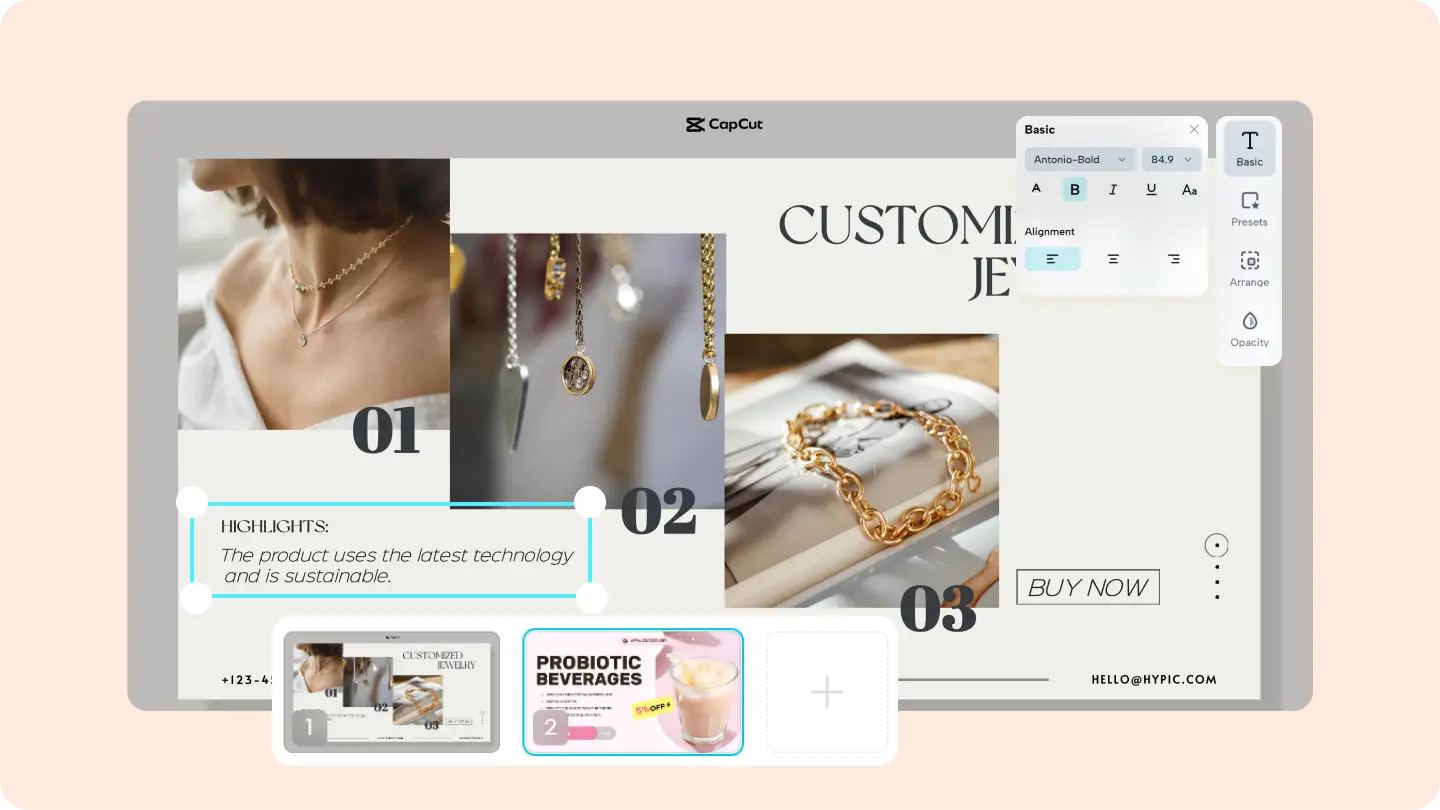This screenshot has height=810, width=1440.
Task: Toggle underline formatting
Action: click(1151, 189)
